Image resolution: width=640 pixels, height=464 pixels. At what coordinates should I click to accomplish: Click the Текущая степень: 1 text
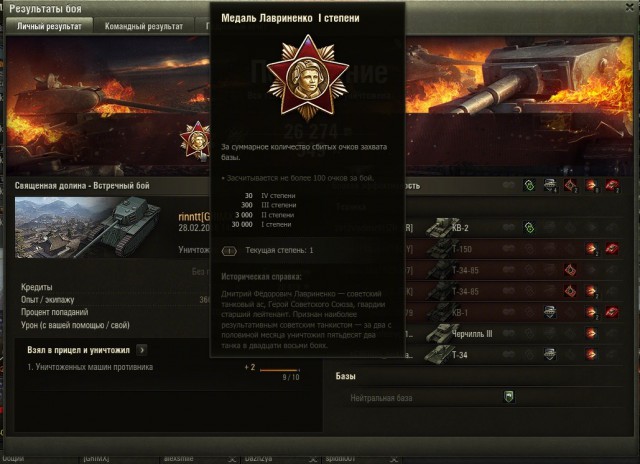tap(279, 251)
